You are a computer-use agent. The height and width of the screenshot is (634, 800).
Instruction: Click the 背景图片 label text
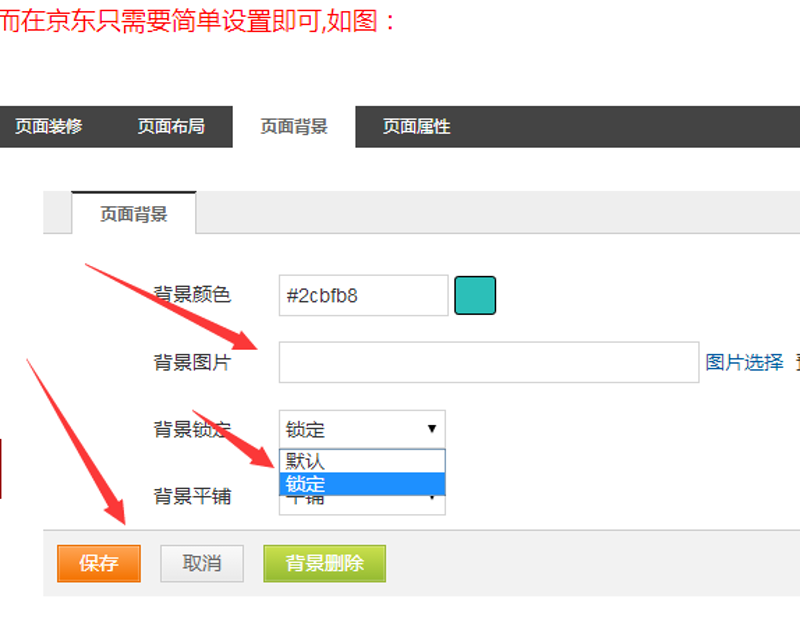click(192, 362)
